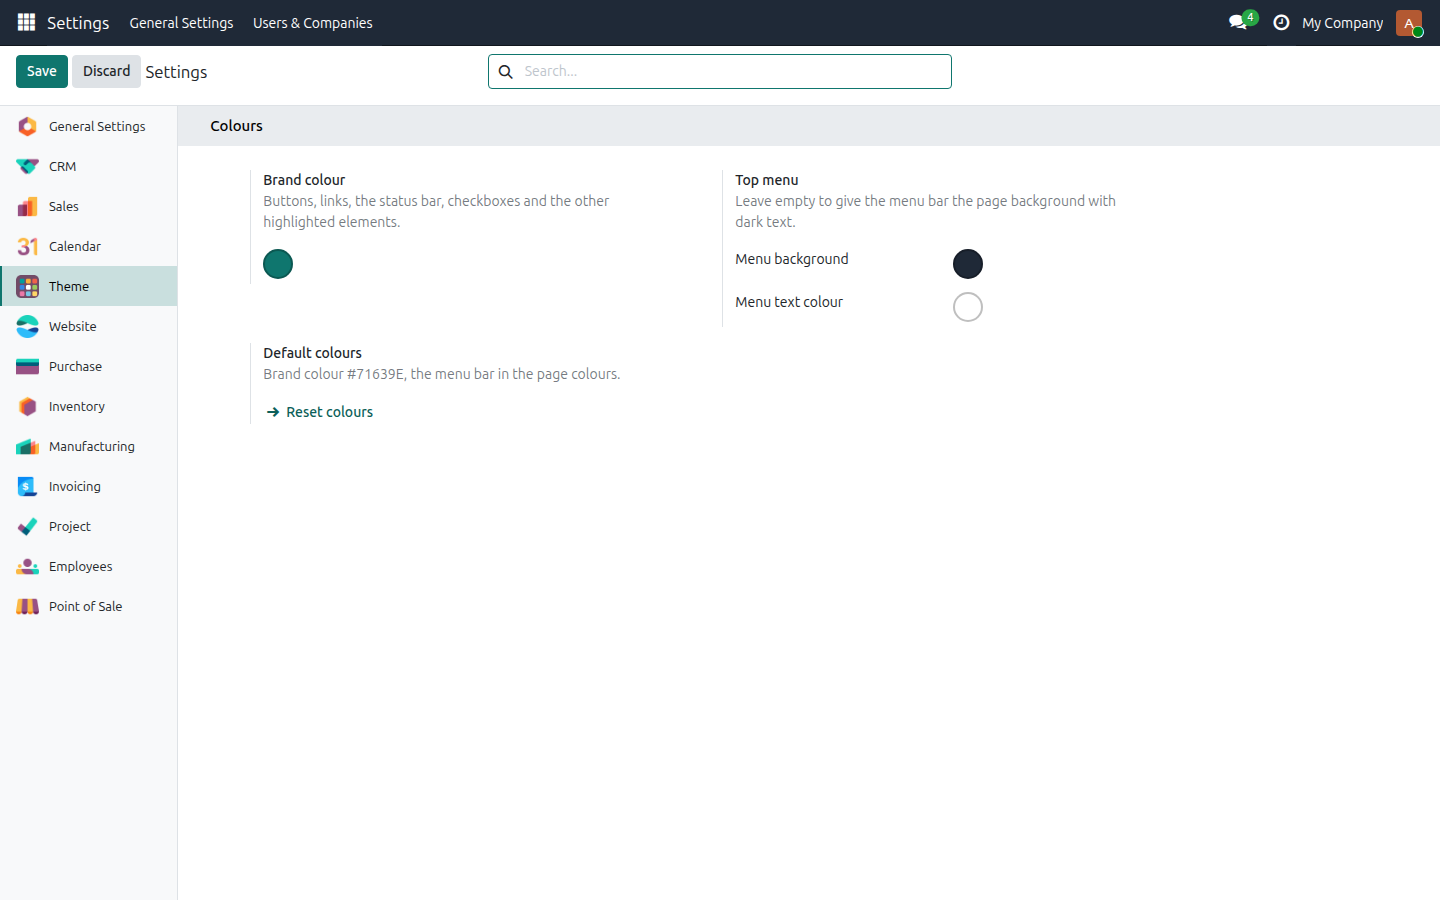Select the Website sidebar label
Image resolution: width=1440 pixels, height=900 pixels.
[x=73, y=326]
